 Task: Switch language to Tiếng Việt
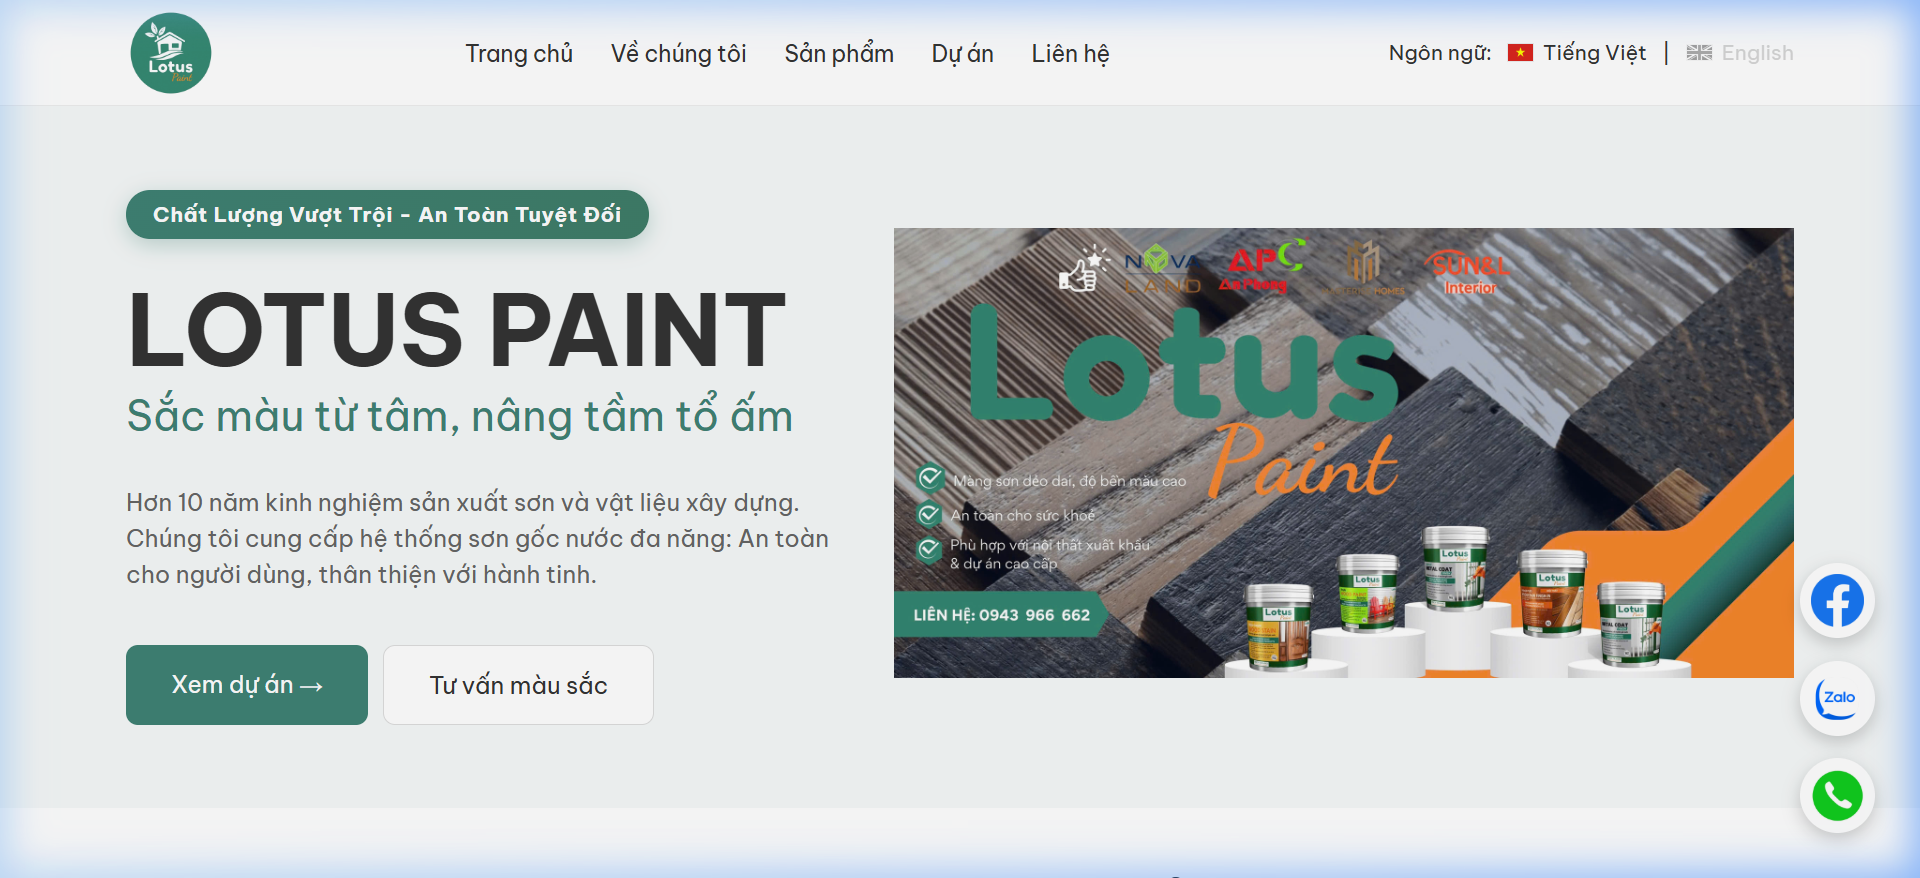click(1594, 53)
